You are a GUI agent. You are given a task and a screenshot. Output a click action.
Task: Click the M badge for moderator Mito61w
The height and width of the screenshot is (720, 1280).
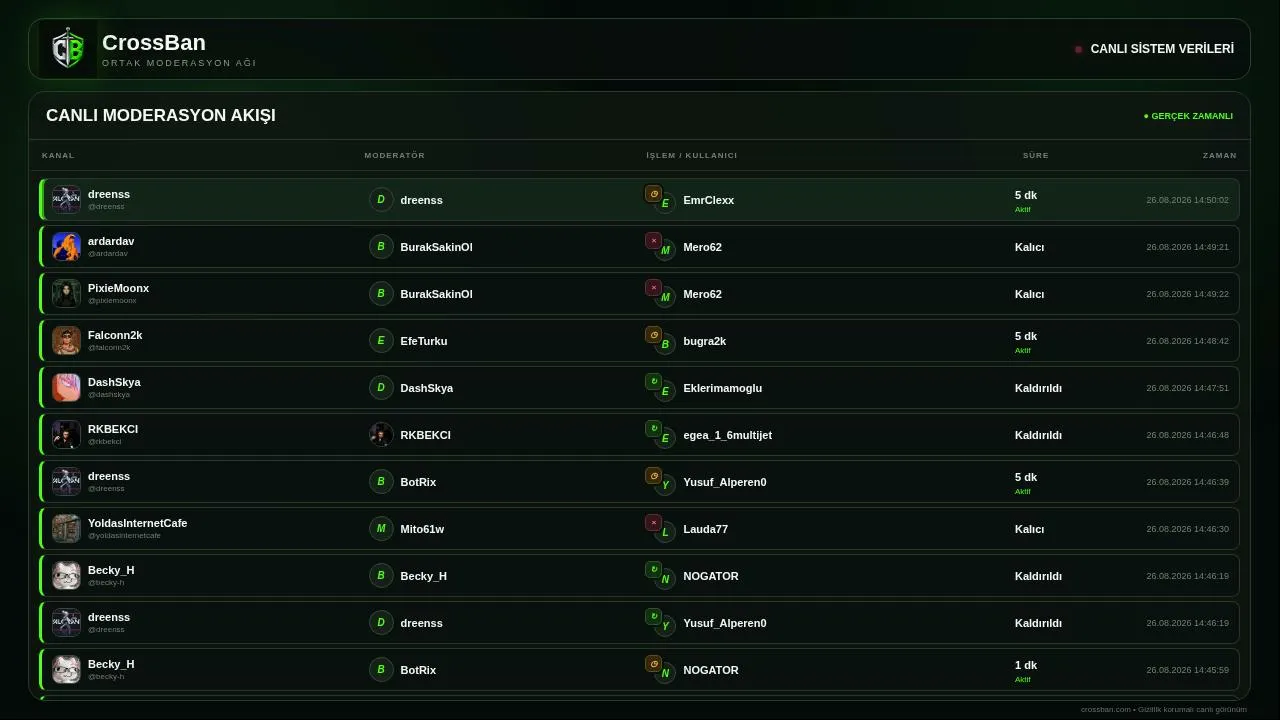click(x=381, y=528)
